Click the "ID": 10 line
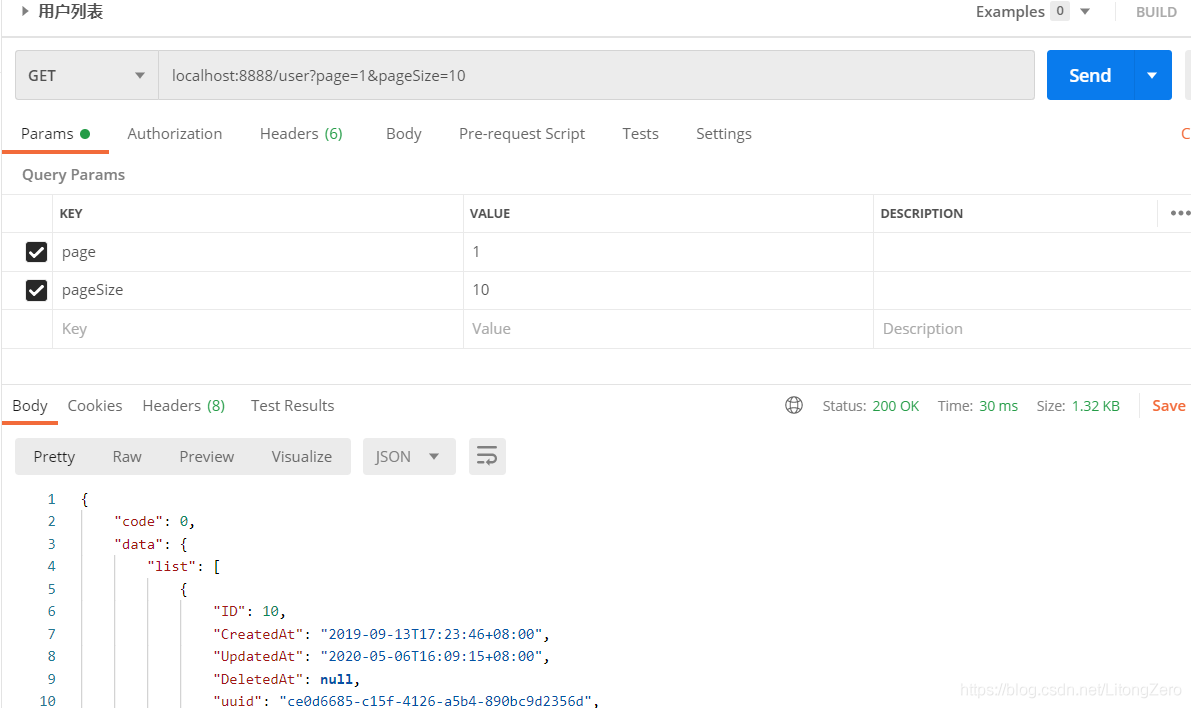The height and width of the screenshot is (708, 1191). (x=249, y=611)
